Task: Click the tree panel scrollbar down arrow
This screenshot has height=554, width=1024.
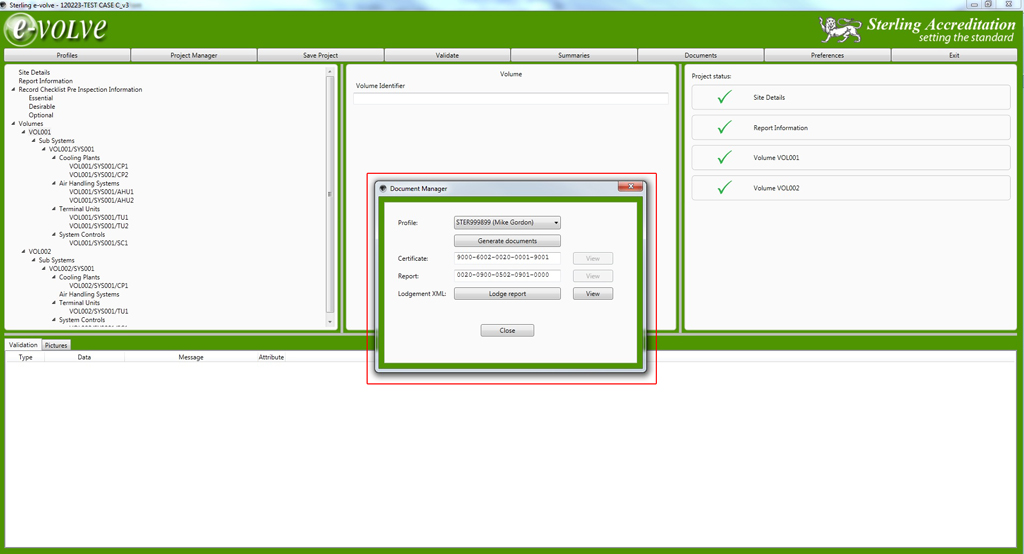Action: [x=330, y=321]
